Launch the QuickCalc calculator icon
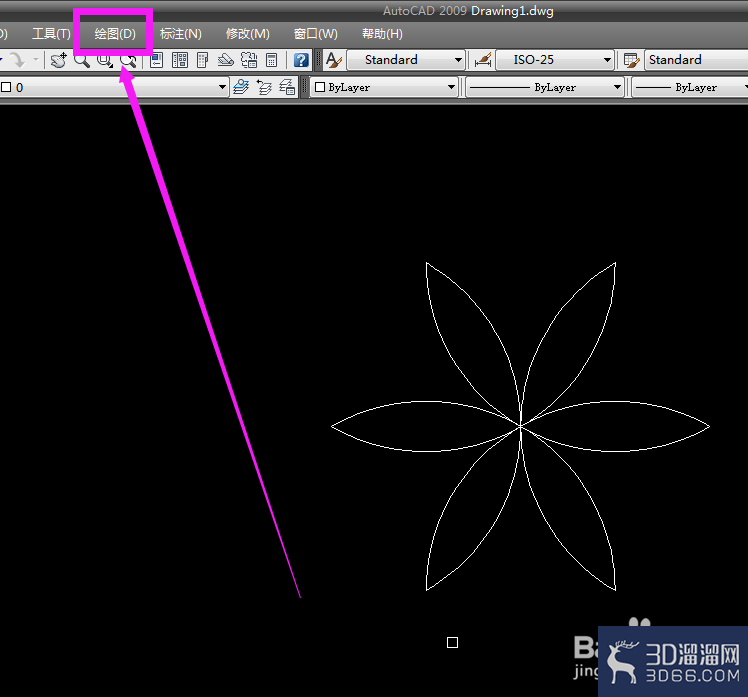The width and height of the screenshot is (748, 697). 271,60
